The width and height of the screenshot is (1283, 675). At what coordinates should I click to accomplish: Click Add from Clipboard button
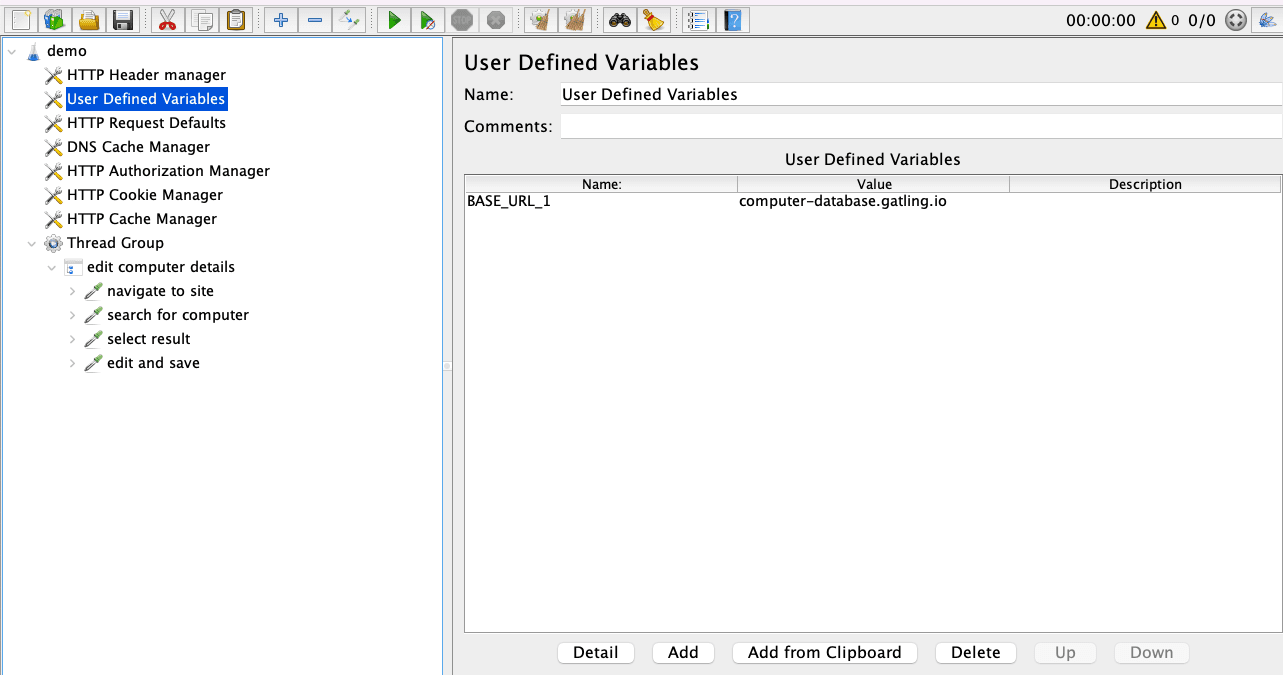825,652
